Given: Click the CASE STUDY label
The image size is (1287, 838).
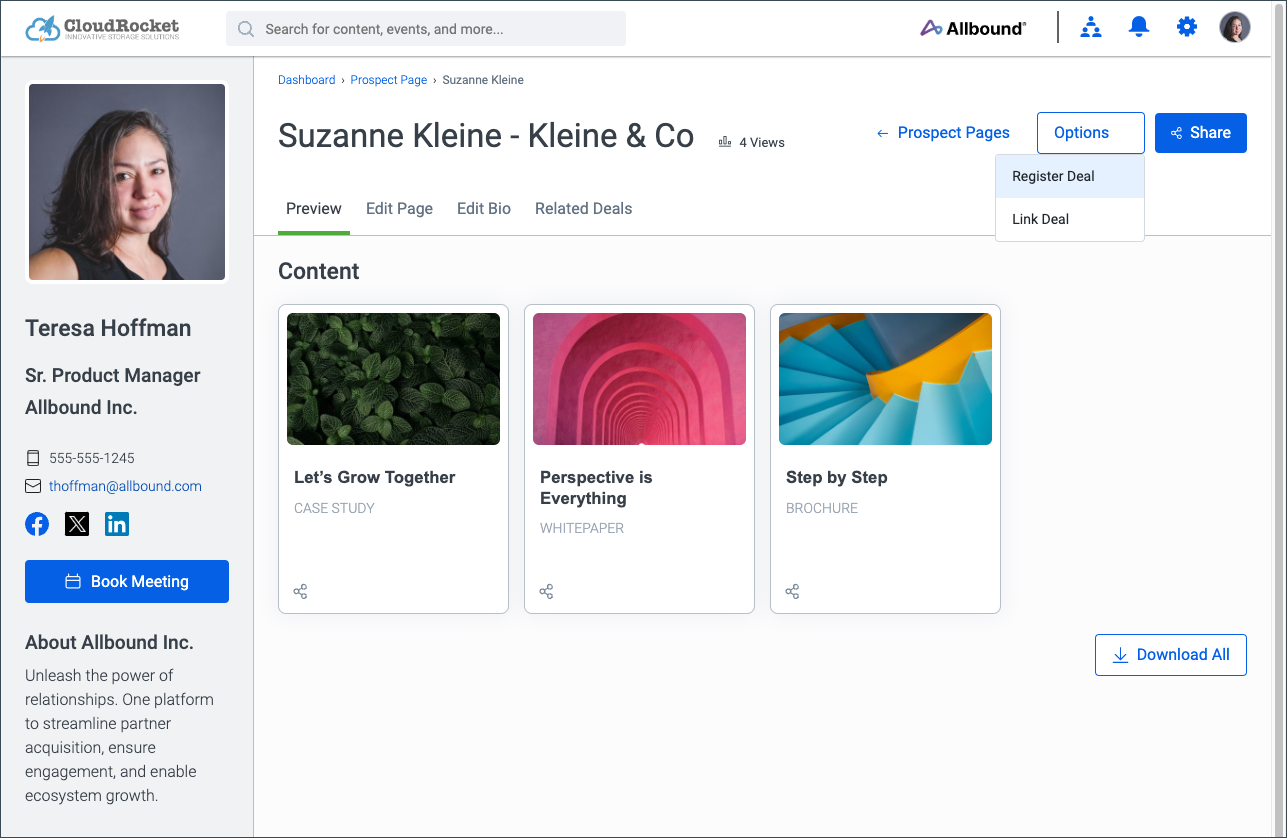Looking at the screenshot, I should pyautogui.click(x=334, y=508).
